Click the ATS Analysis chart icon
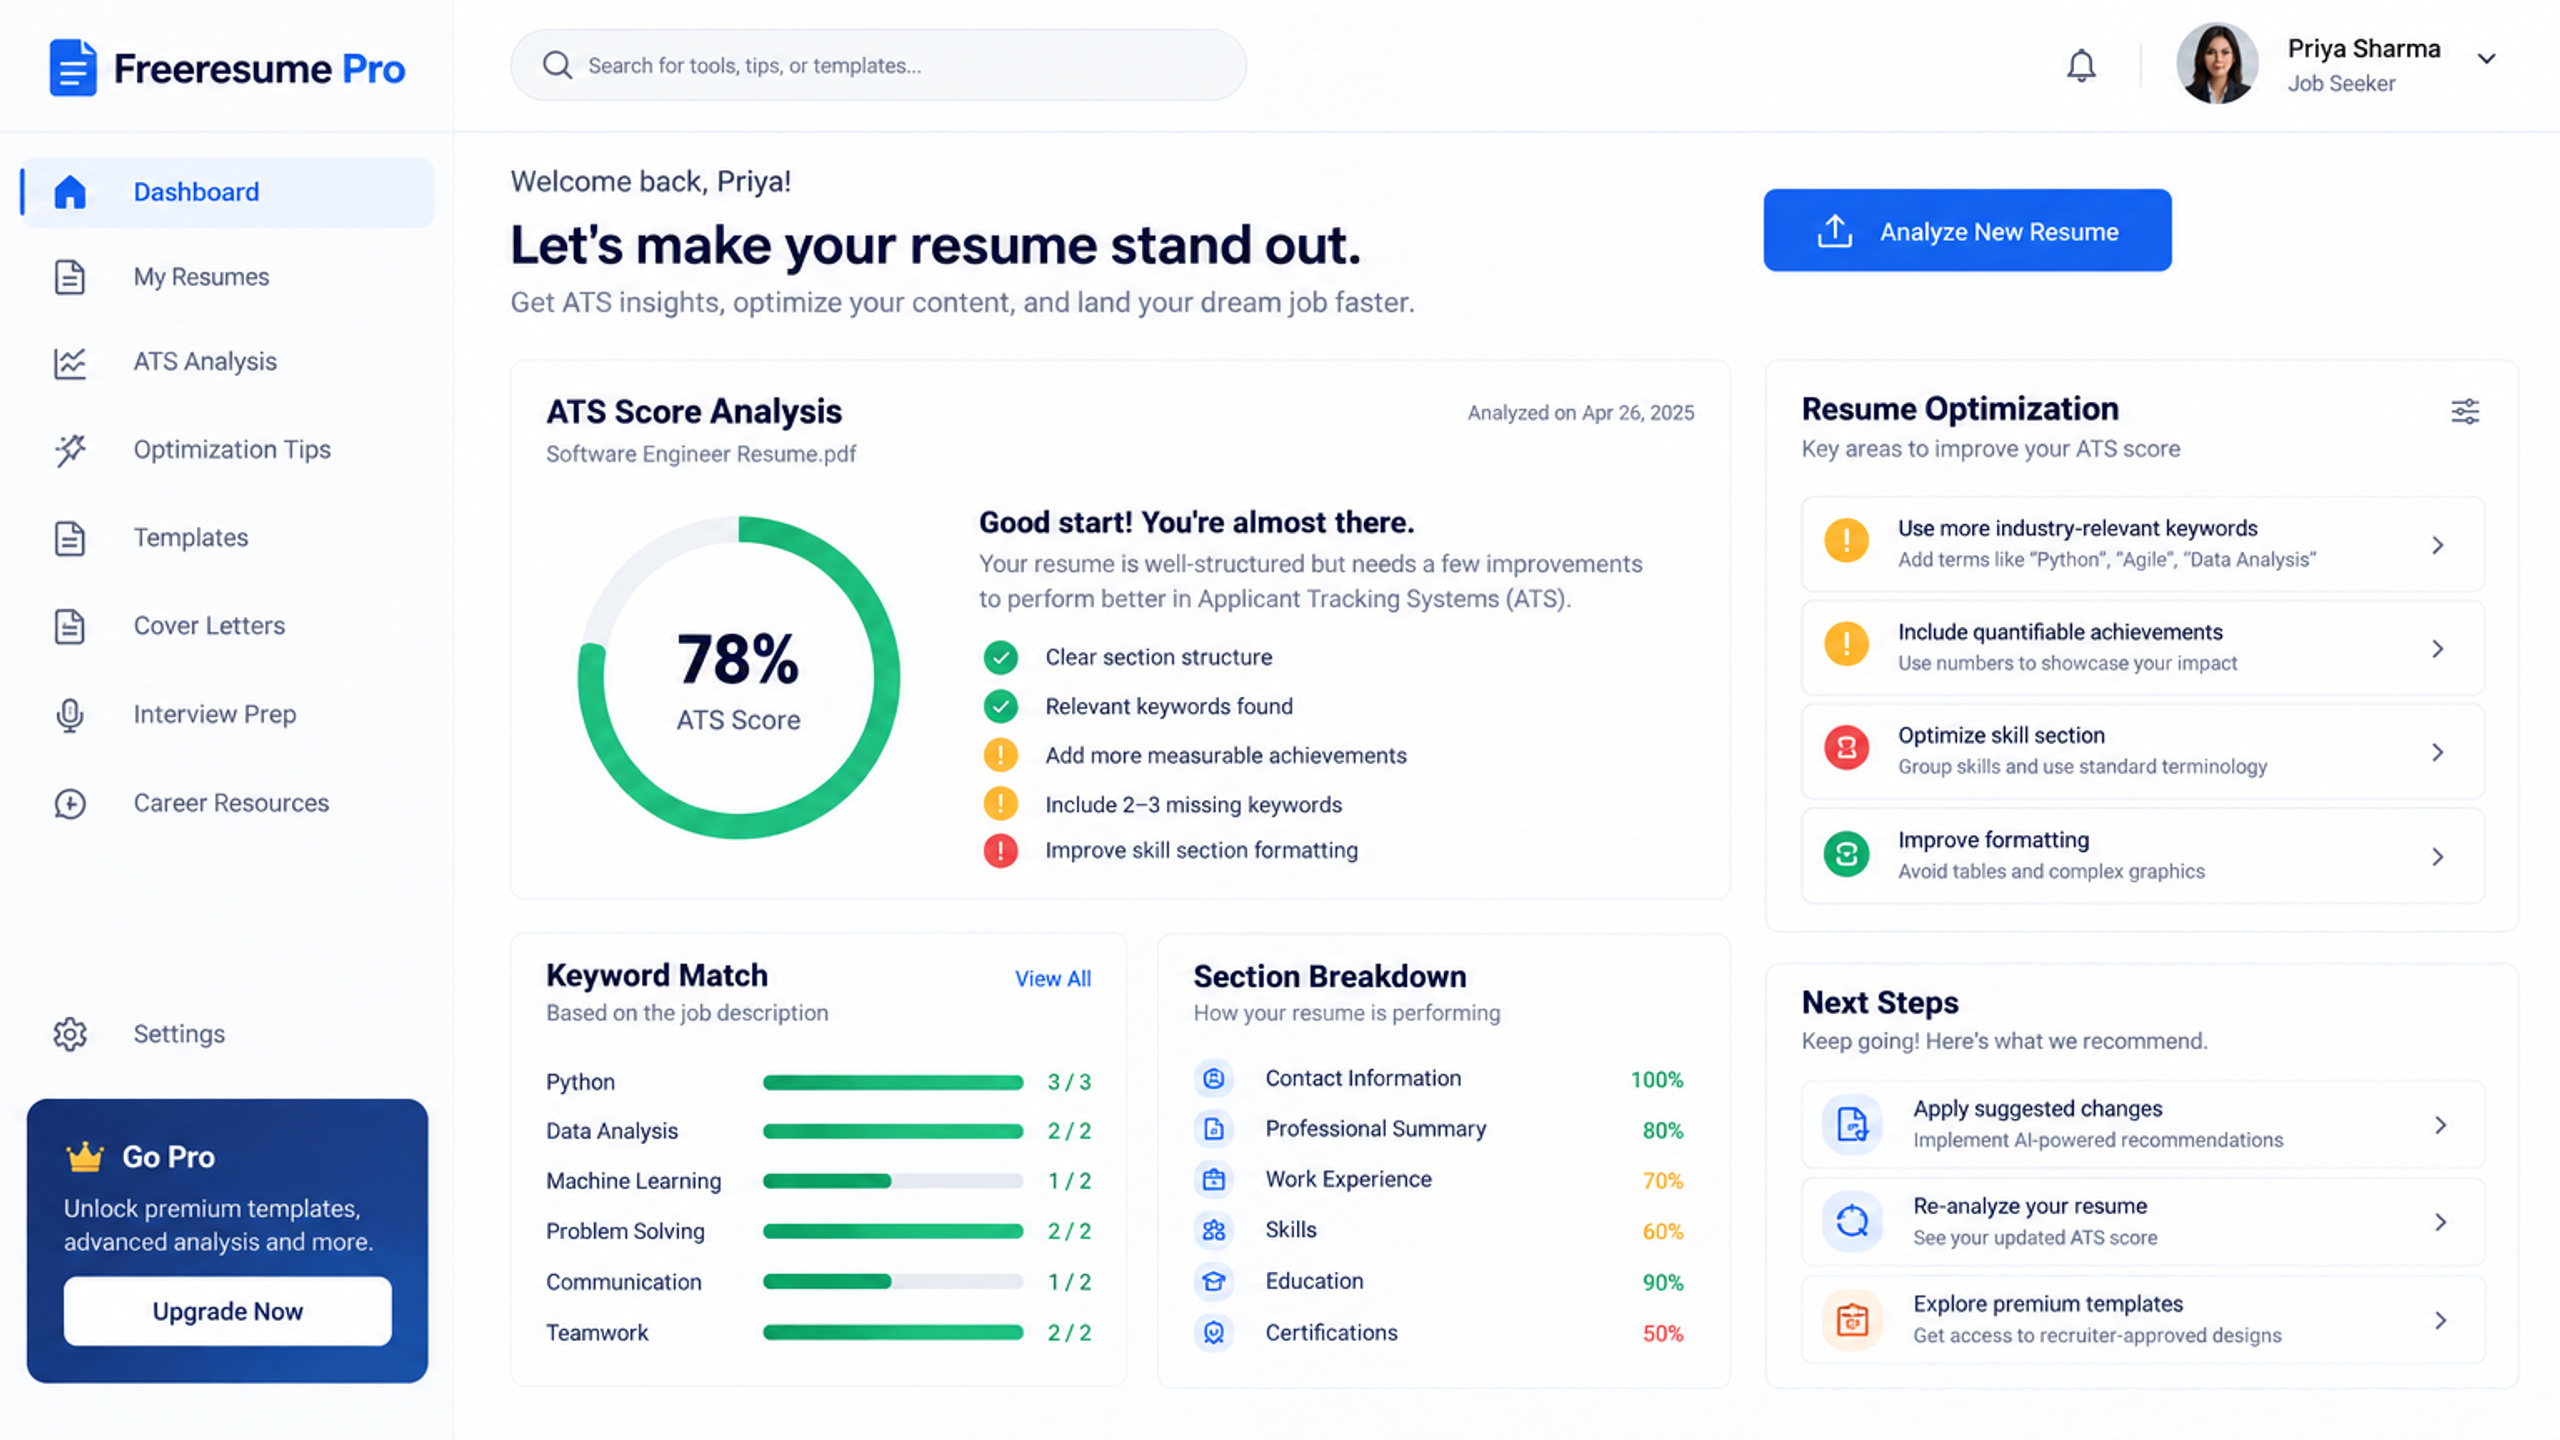Viewport: 2560px width, 1440px height. click(70, 362)
